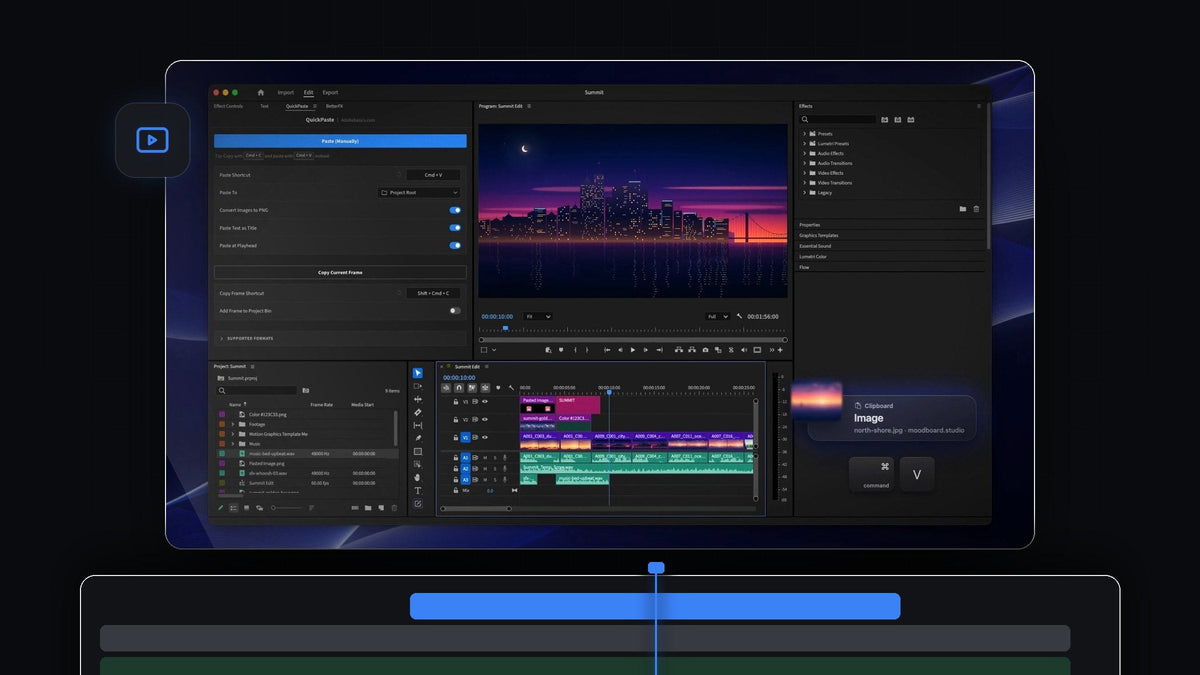
Task: Hide track V3 with its eye icon
Action: [485, 401]
